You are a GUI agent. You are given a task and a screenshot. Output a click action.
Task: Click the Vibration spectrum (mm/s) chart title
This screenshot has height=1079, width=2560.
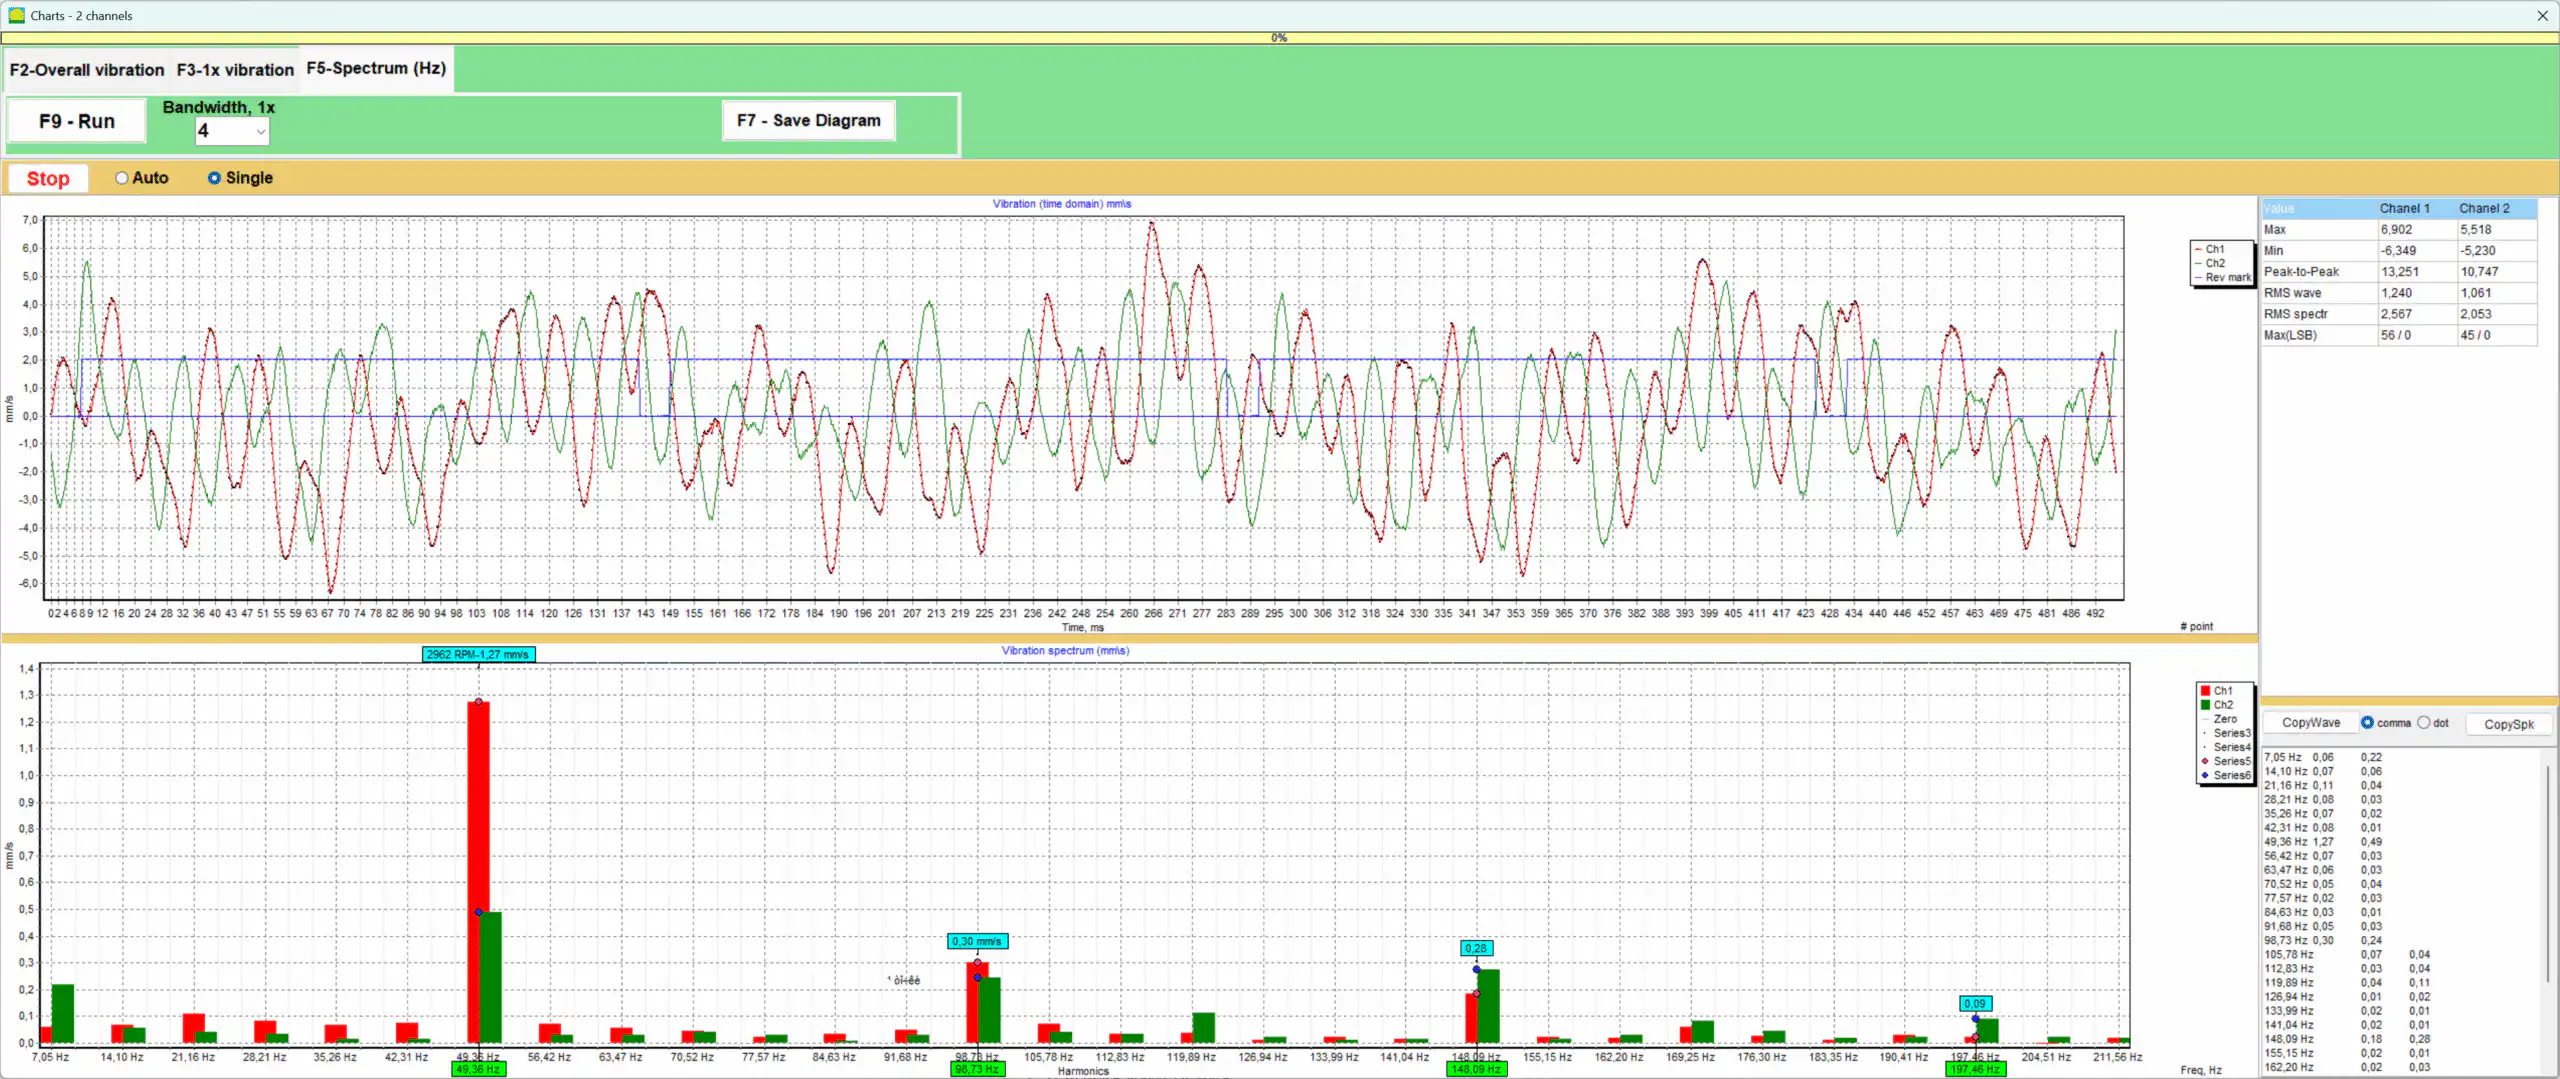(1065, 651)
